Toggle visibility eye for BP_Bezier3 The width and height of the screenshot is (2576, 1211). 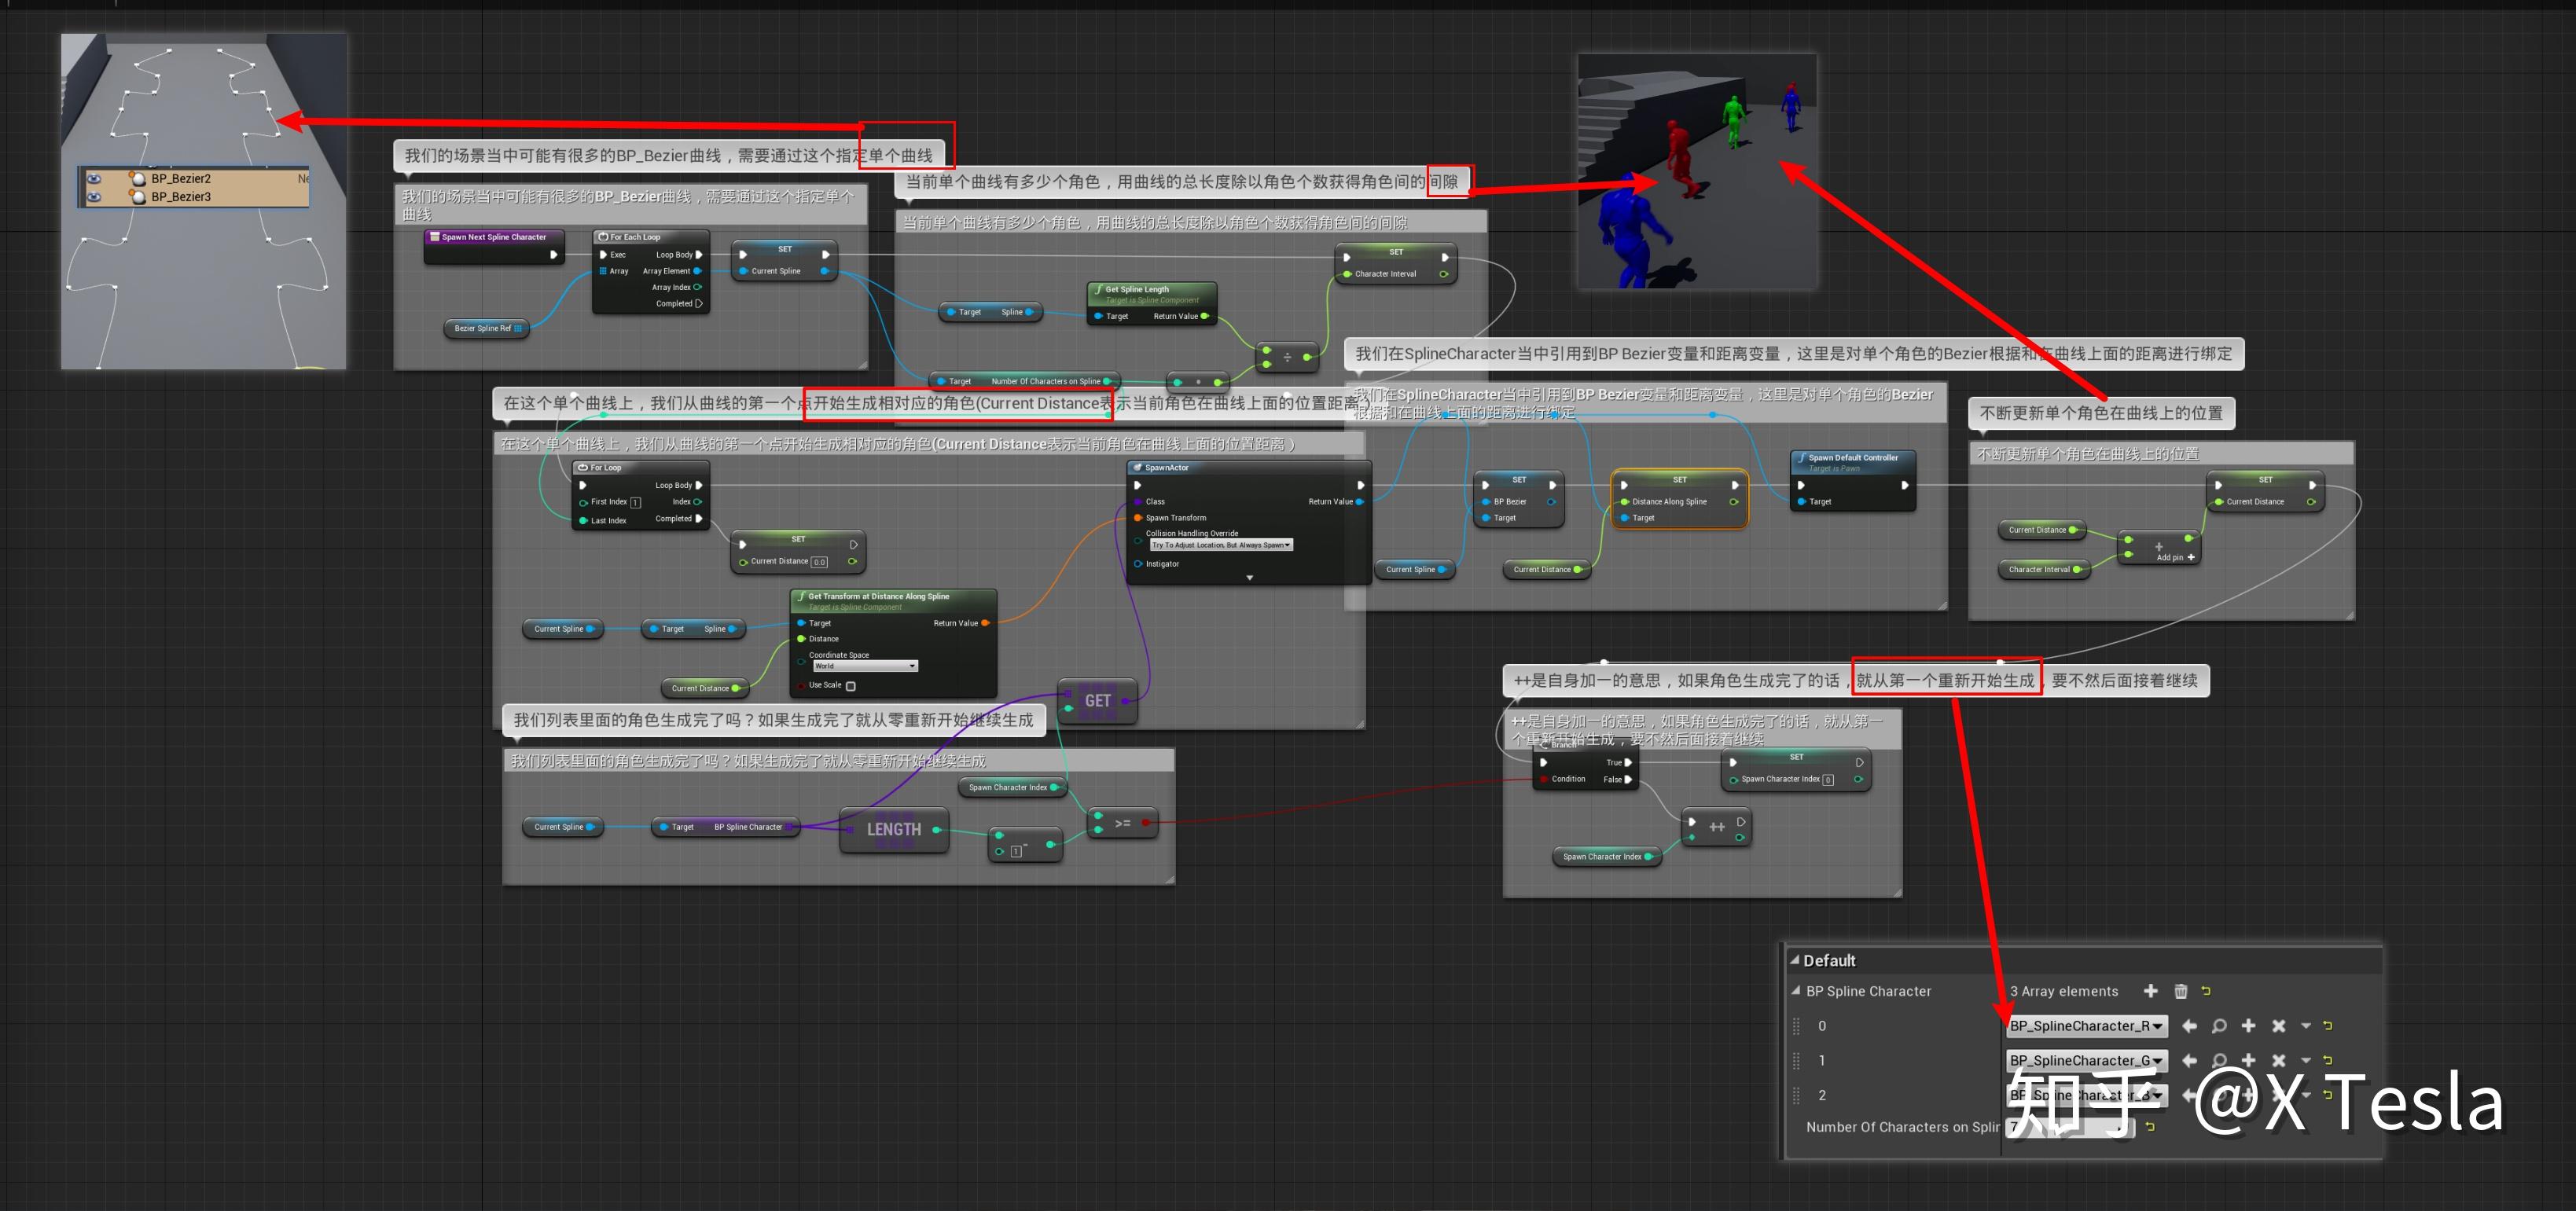[95, 200]
